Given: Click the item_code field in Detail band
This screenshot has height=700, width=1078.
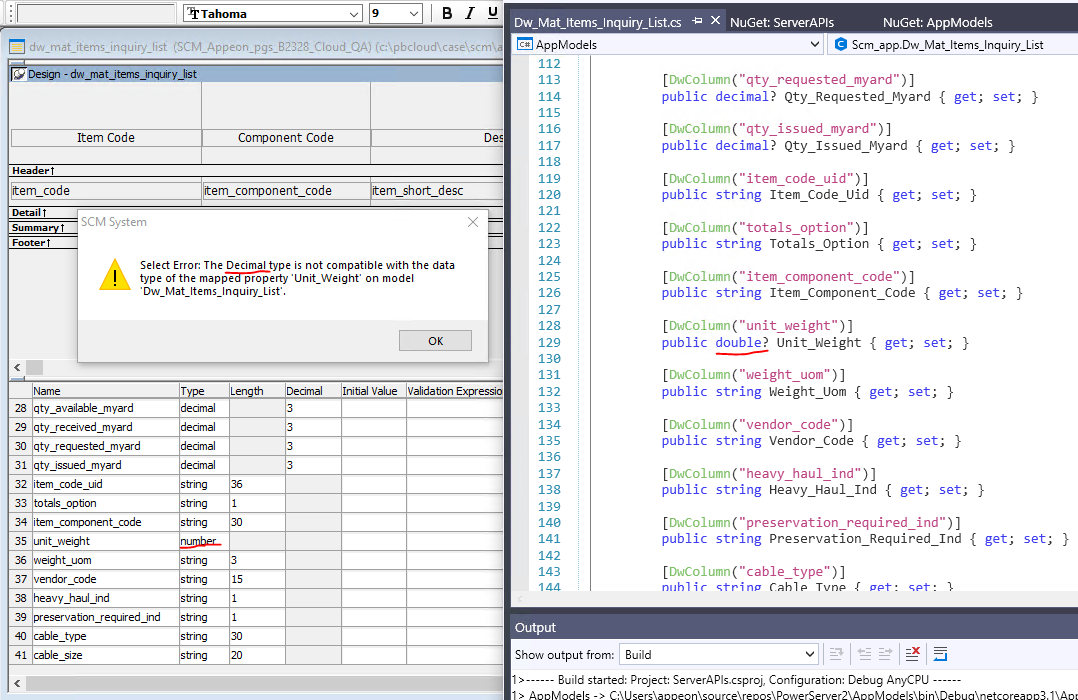Looking at the screenshot, I should tap(105, 191).
